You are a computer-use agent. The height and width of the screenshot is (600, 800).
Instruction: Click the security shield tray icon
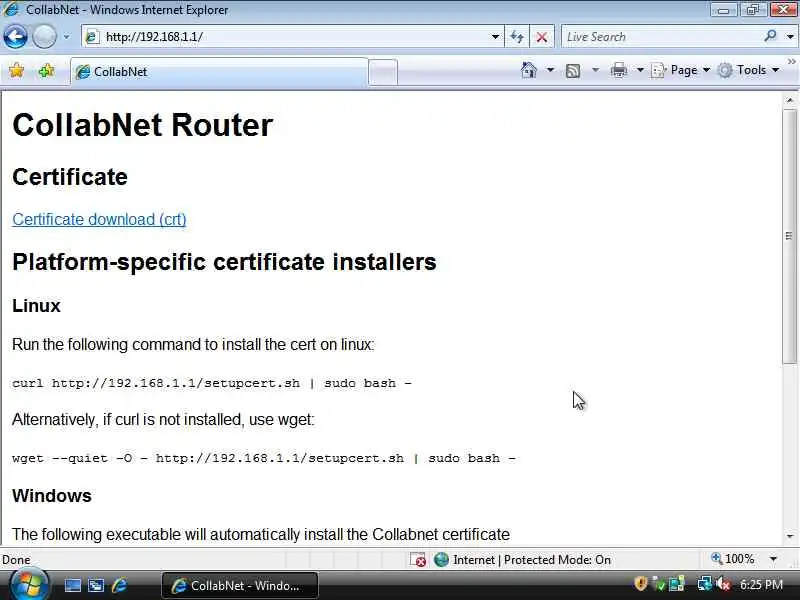640,583
